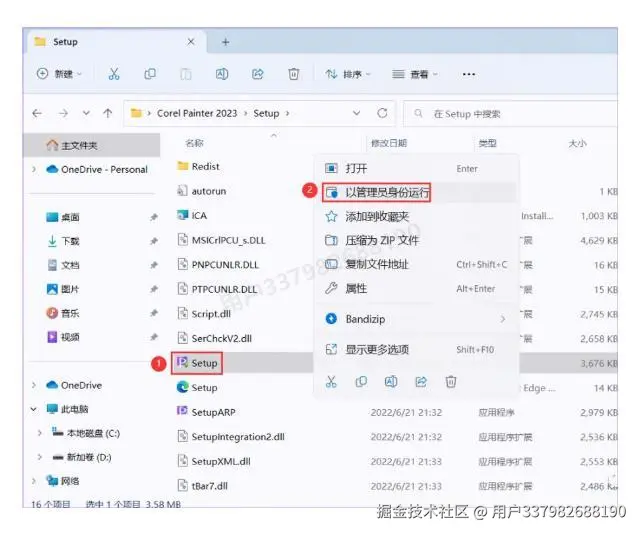This screenshot has width=641, height=535.
Task: Collapse the 此电脑 node
Action: click(x=34, y=409)
